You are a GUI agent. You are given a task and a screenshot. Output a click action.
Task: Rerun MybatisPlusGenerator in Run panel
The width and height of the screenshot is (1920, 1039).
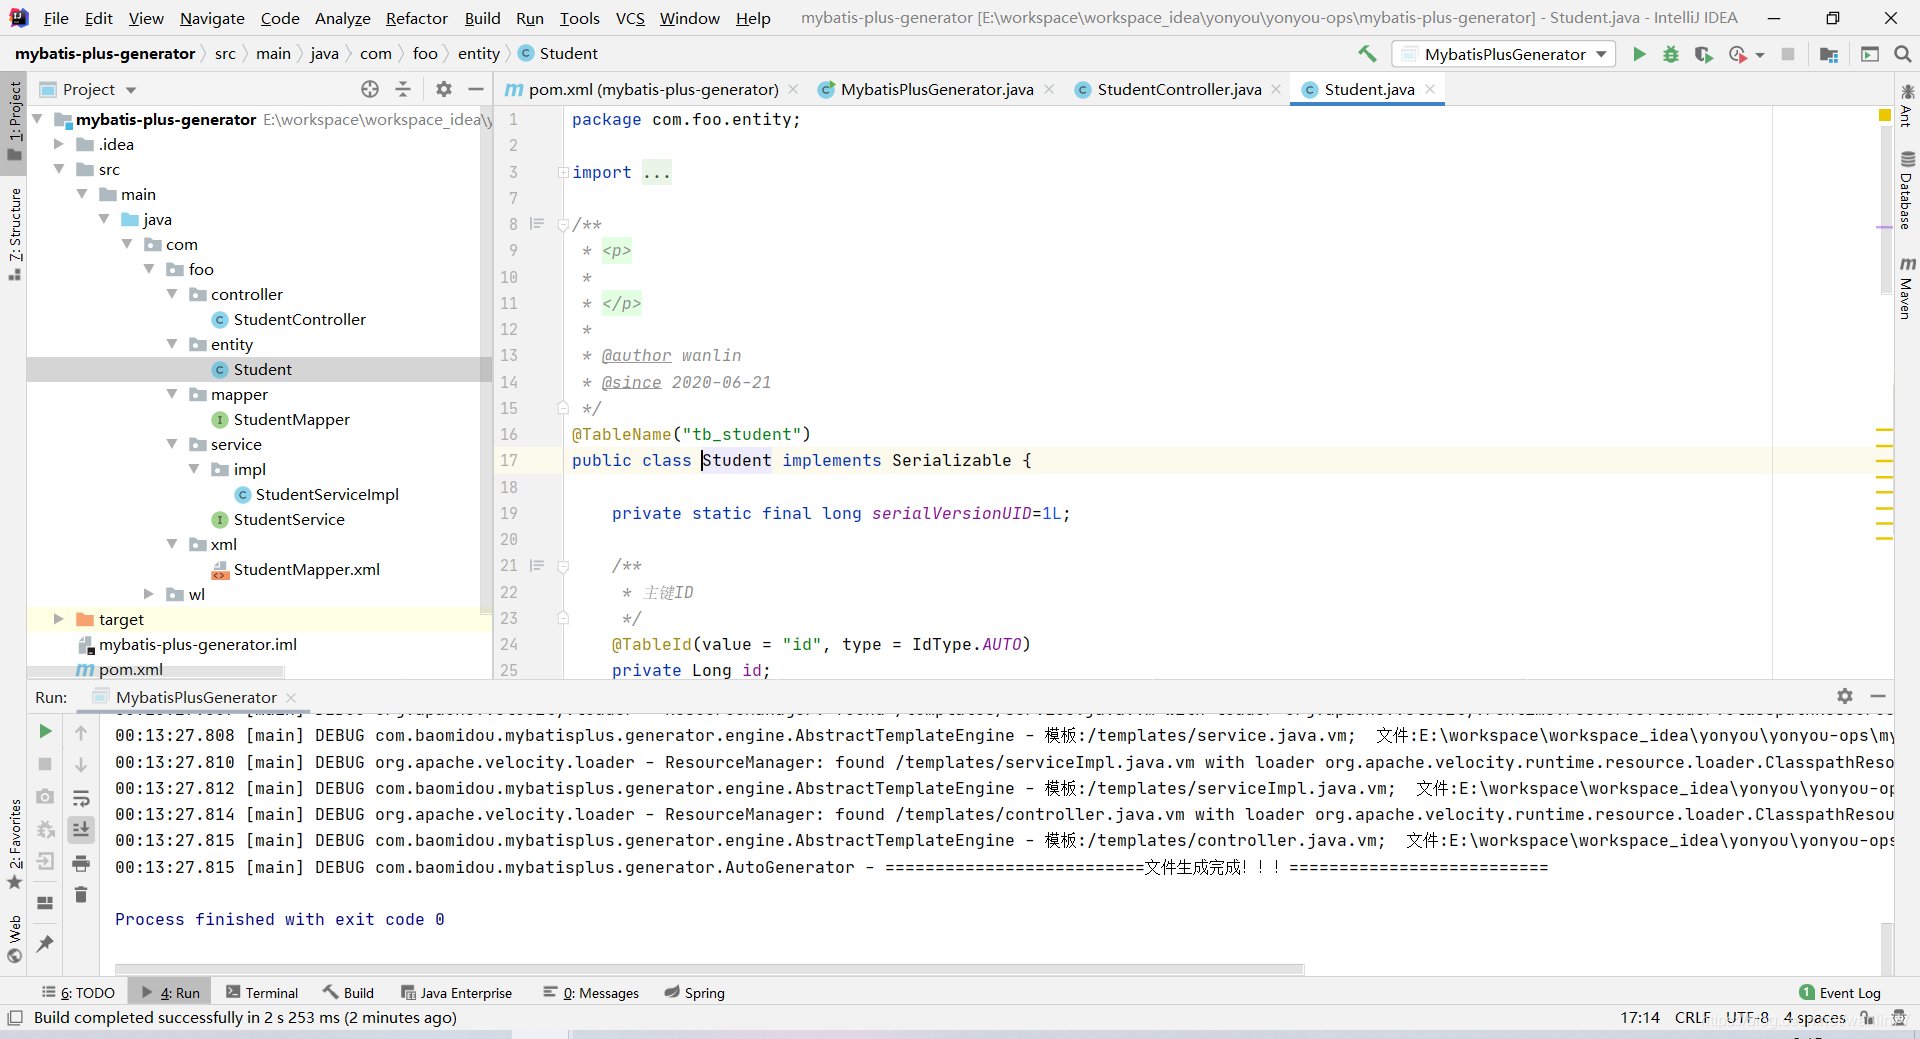pyautogui.click(x=45, y=732)
